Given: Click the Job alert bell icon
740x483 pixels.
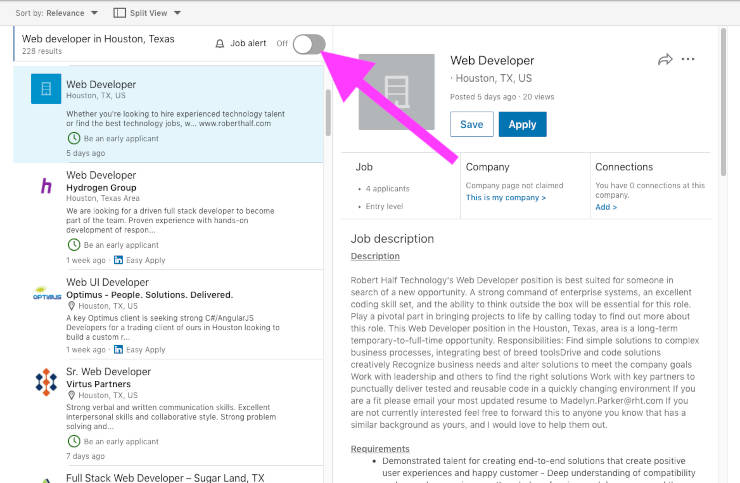Looking at the screenshot, I should click(x=219, y=44).
